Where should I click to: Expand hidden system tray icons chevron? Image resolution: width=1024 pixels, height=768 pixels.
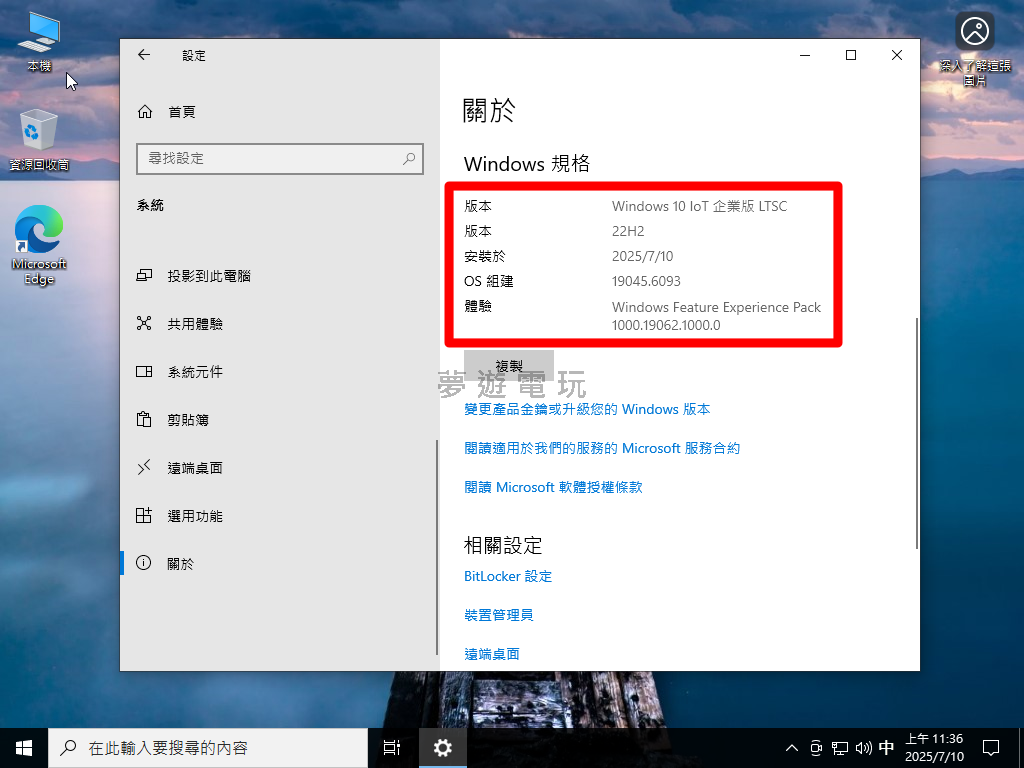point(792,748)
